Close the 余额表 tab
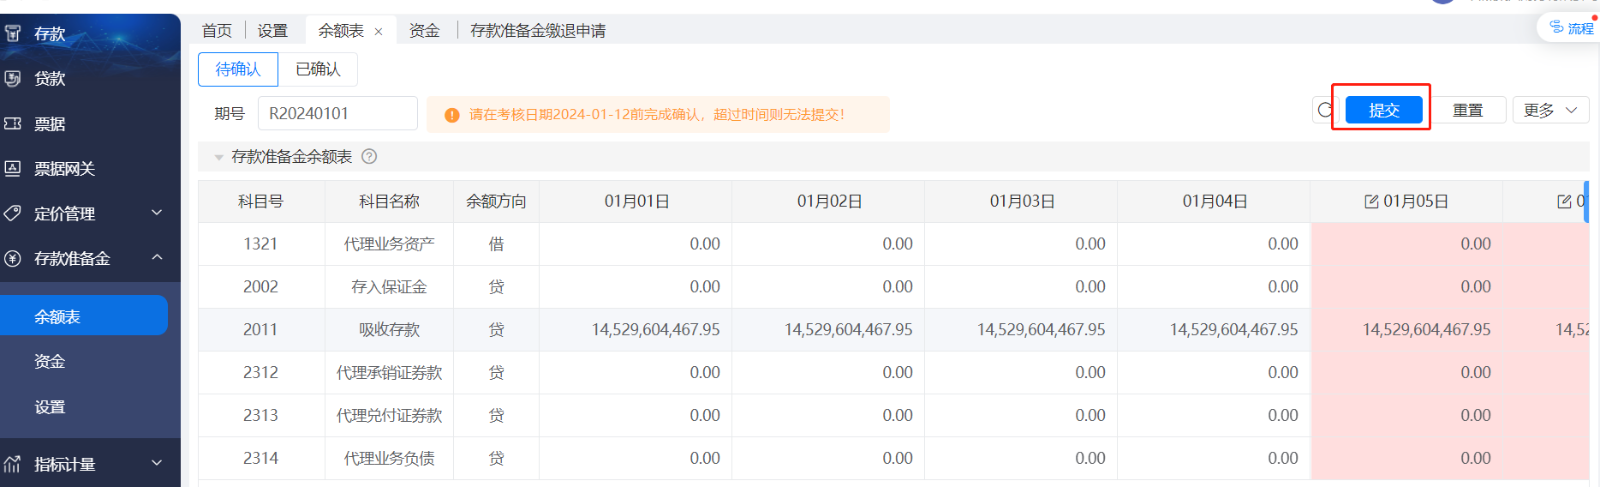Image resolution: width=1600 pixels, height=487 pixels. tap(378, 32)
